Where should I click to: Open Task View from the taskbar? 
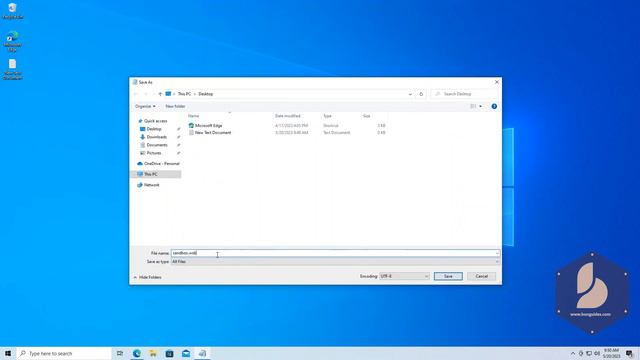(120, 353)
